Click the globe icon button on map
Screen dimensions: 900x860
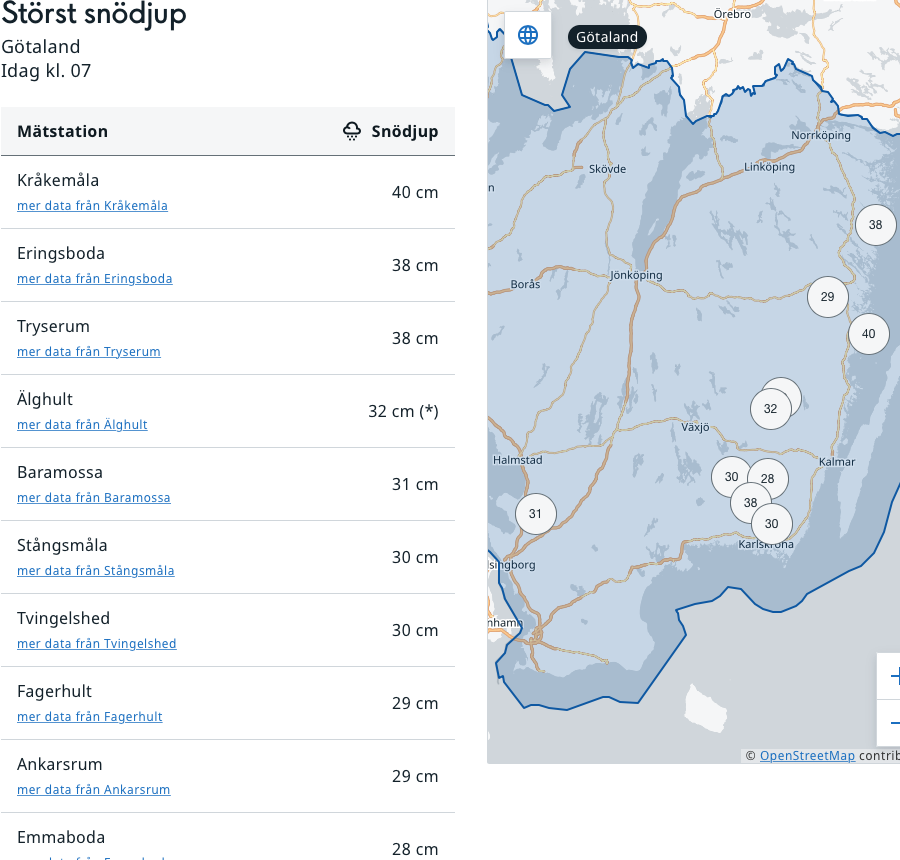[528, 36]
